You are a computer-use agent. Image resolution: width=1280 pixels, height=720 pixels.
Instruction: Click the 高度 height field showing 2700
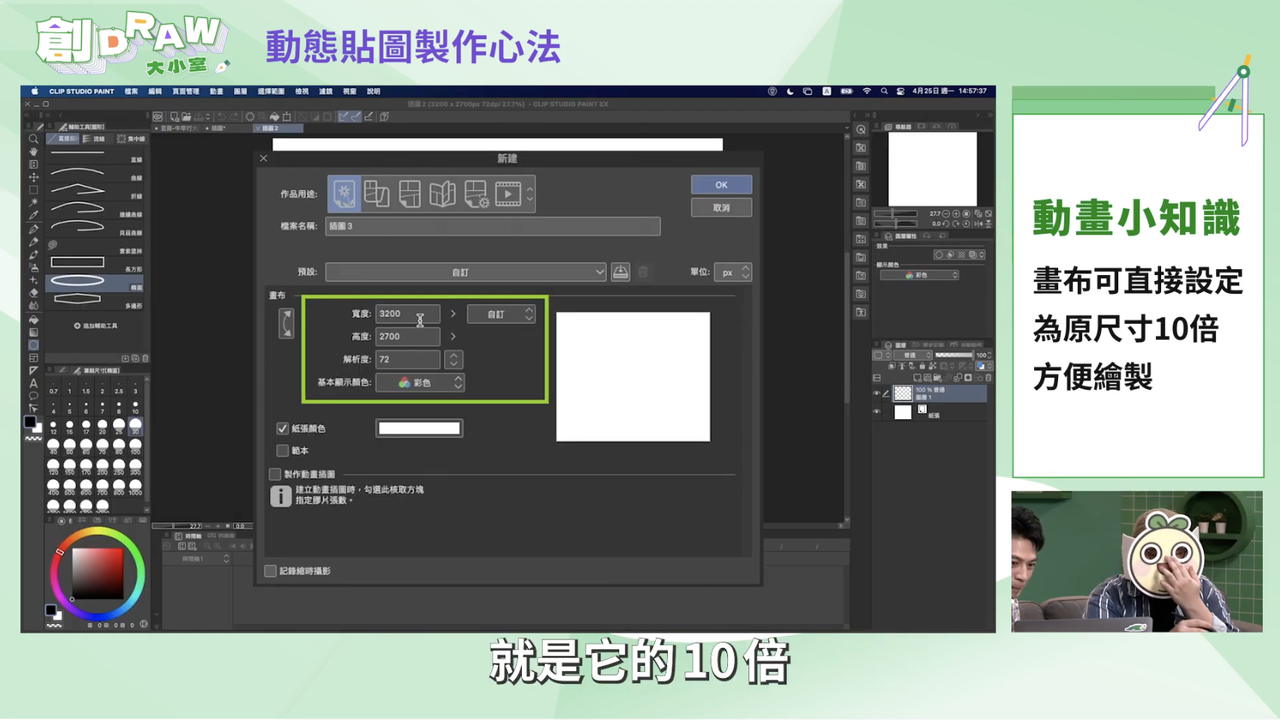click(408, 337)
